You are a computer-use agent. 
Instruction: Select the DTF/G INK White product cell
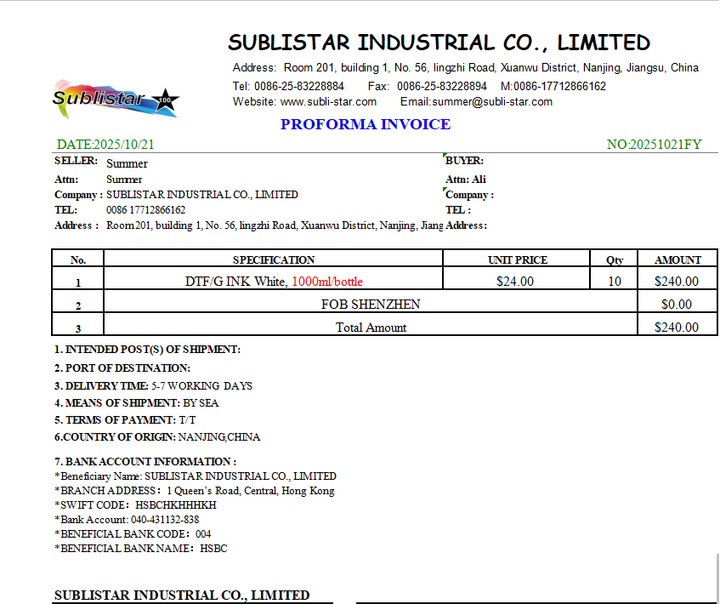pyautogui.click(x=274, y=281)
